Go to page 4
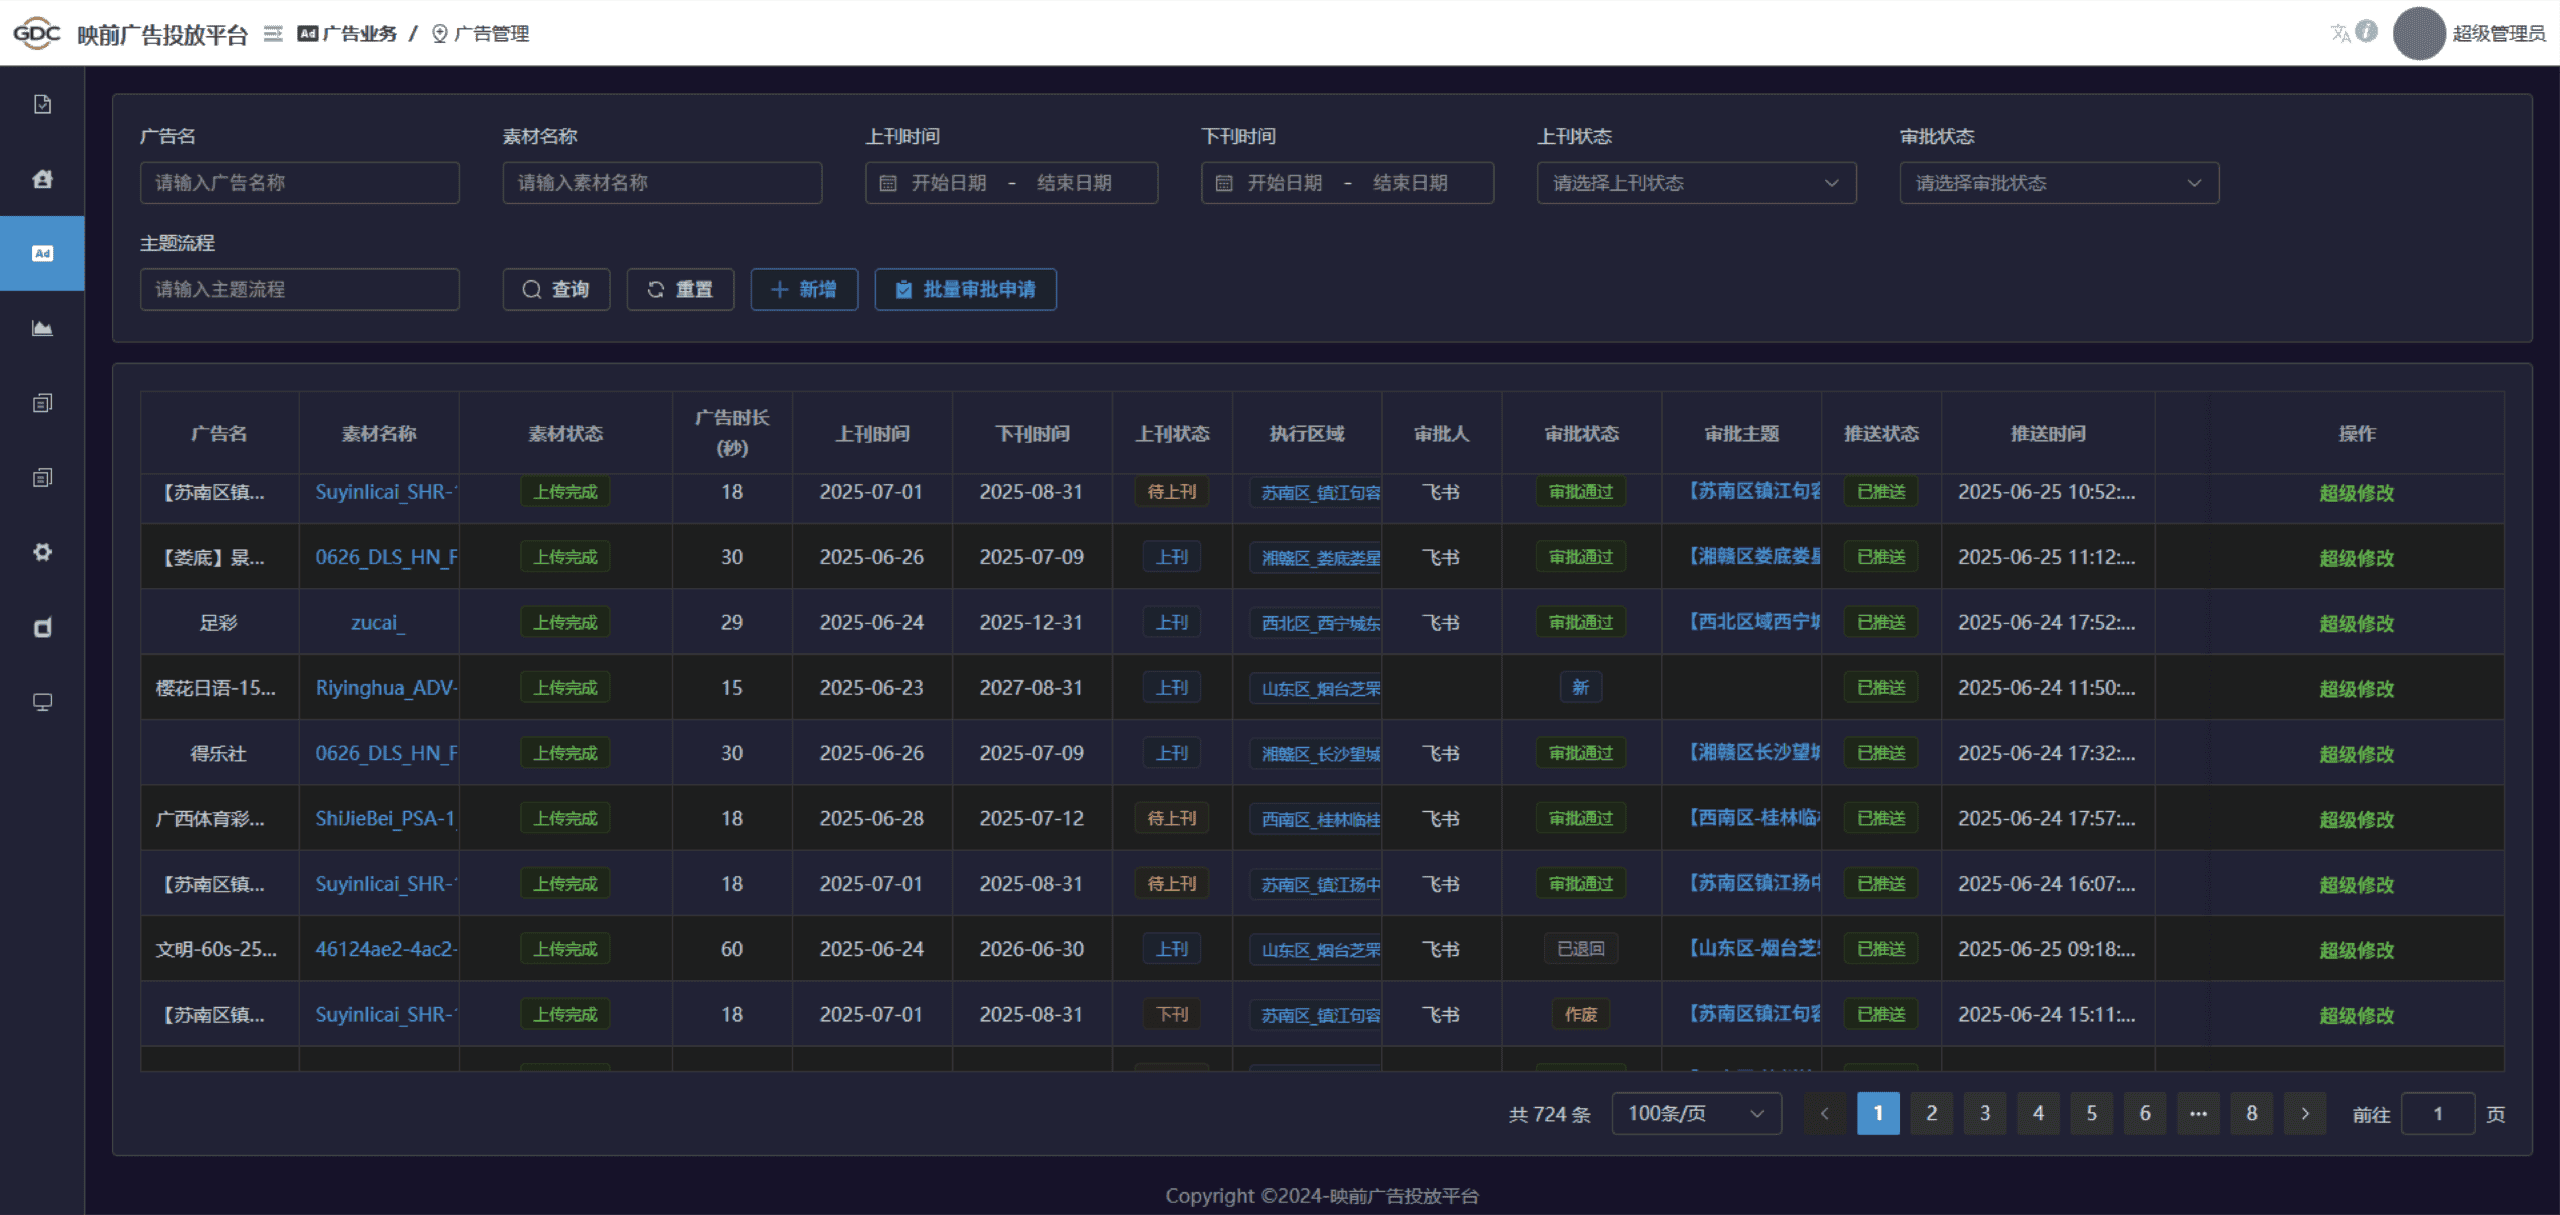Screen dimensions: 2560x1215 pos(2038,1113)
